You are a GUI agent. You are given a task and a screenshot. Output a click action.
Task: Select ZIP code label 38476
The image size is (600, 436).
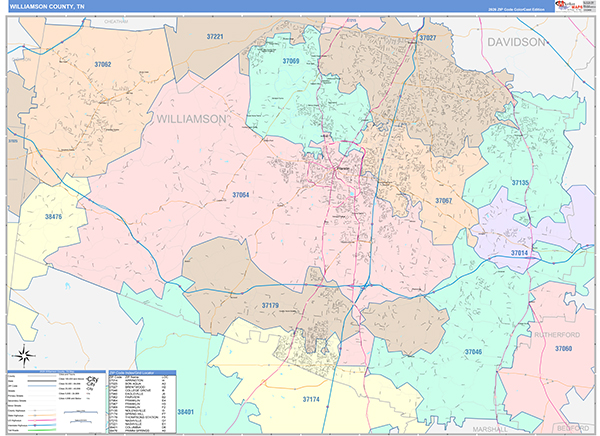tap(53, 217)
